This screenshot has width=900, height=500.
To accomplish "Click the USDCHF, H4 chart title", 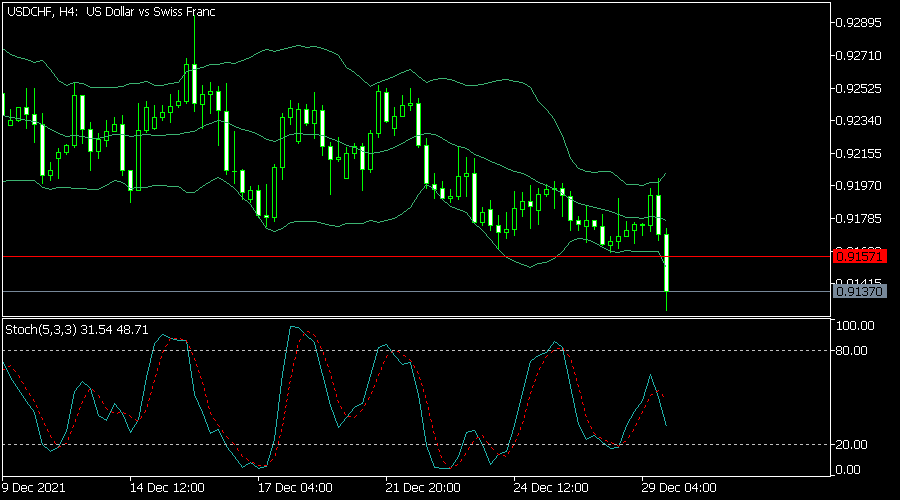I will [111, 11].
